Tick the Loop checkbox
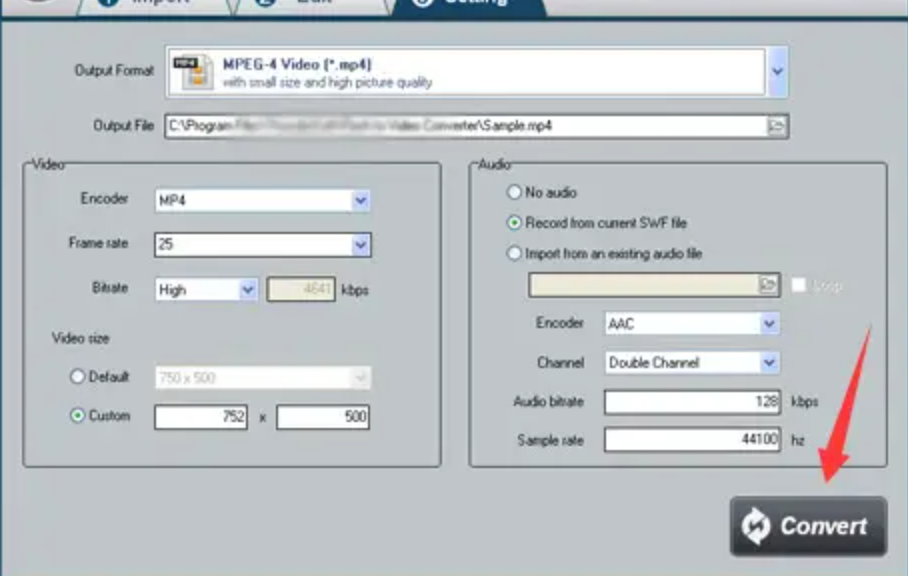908x576 pixels. [799, 285]
